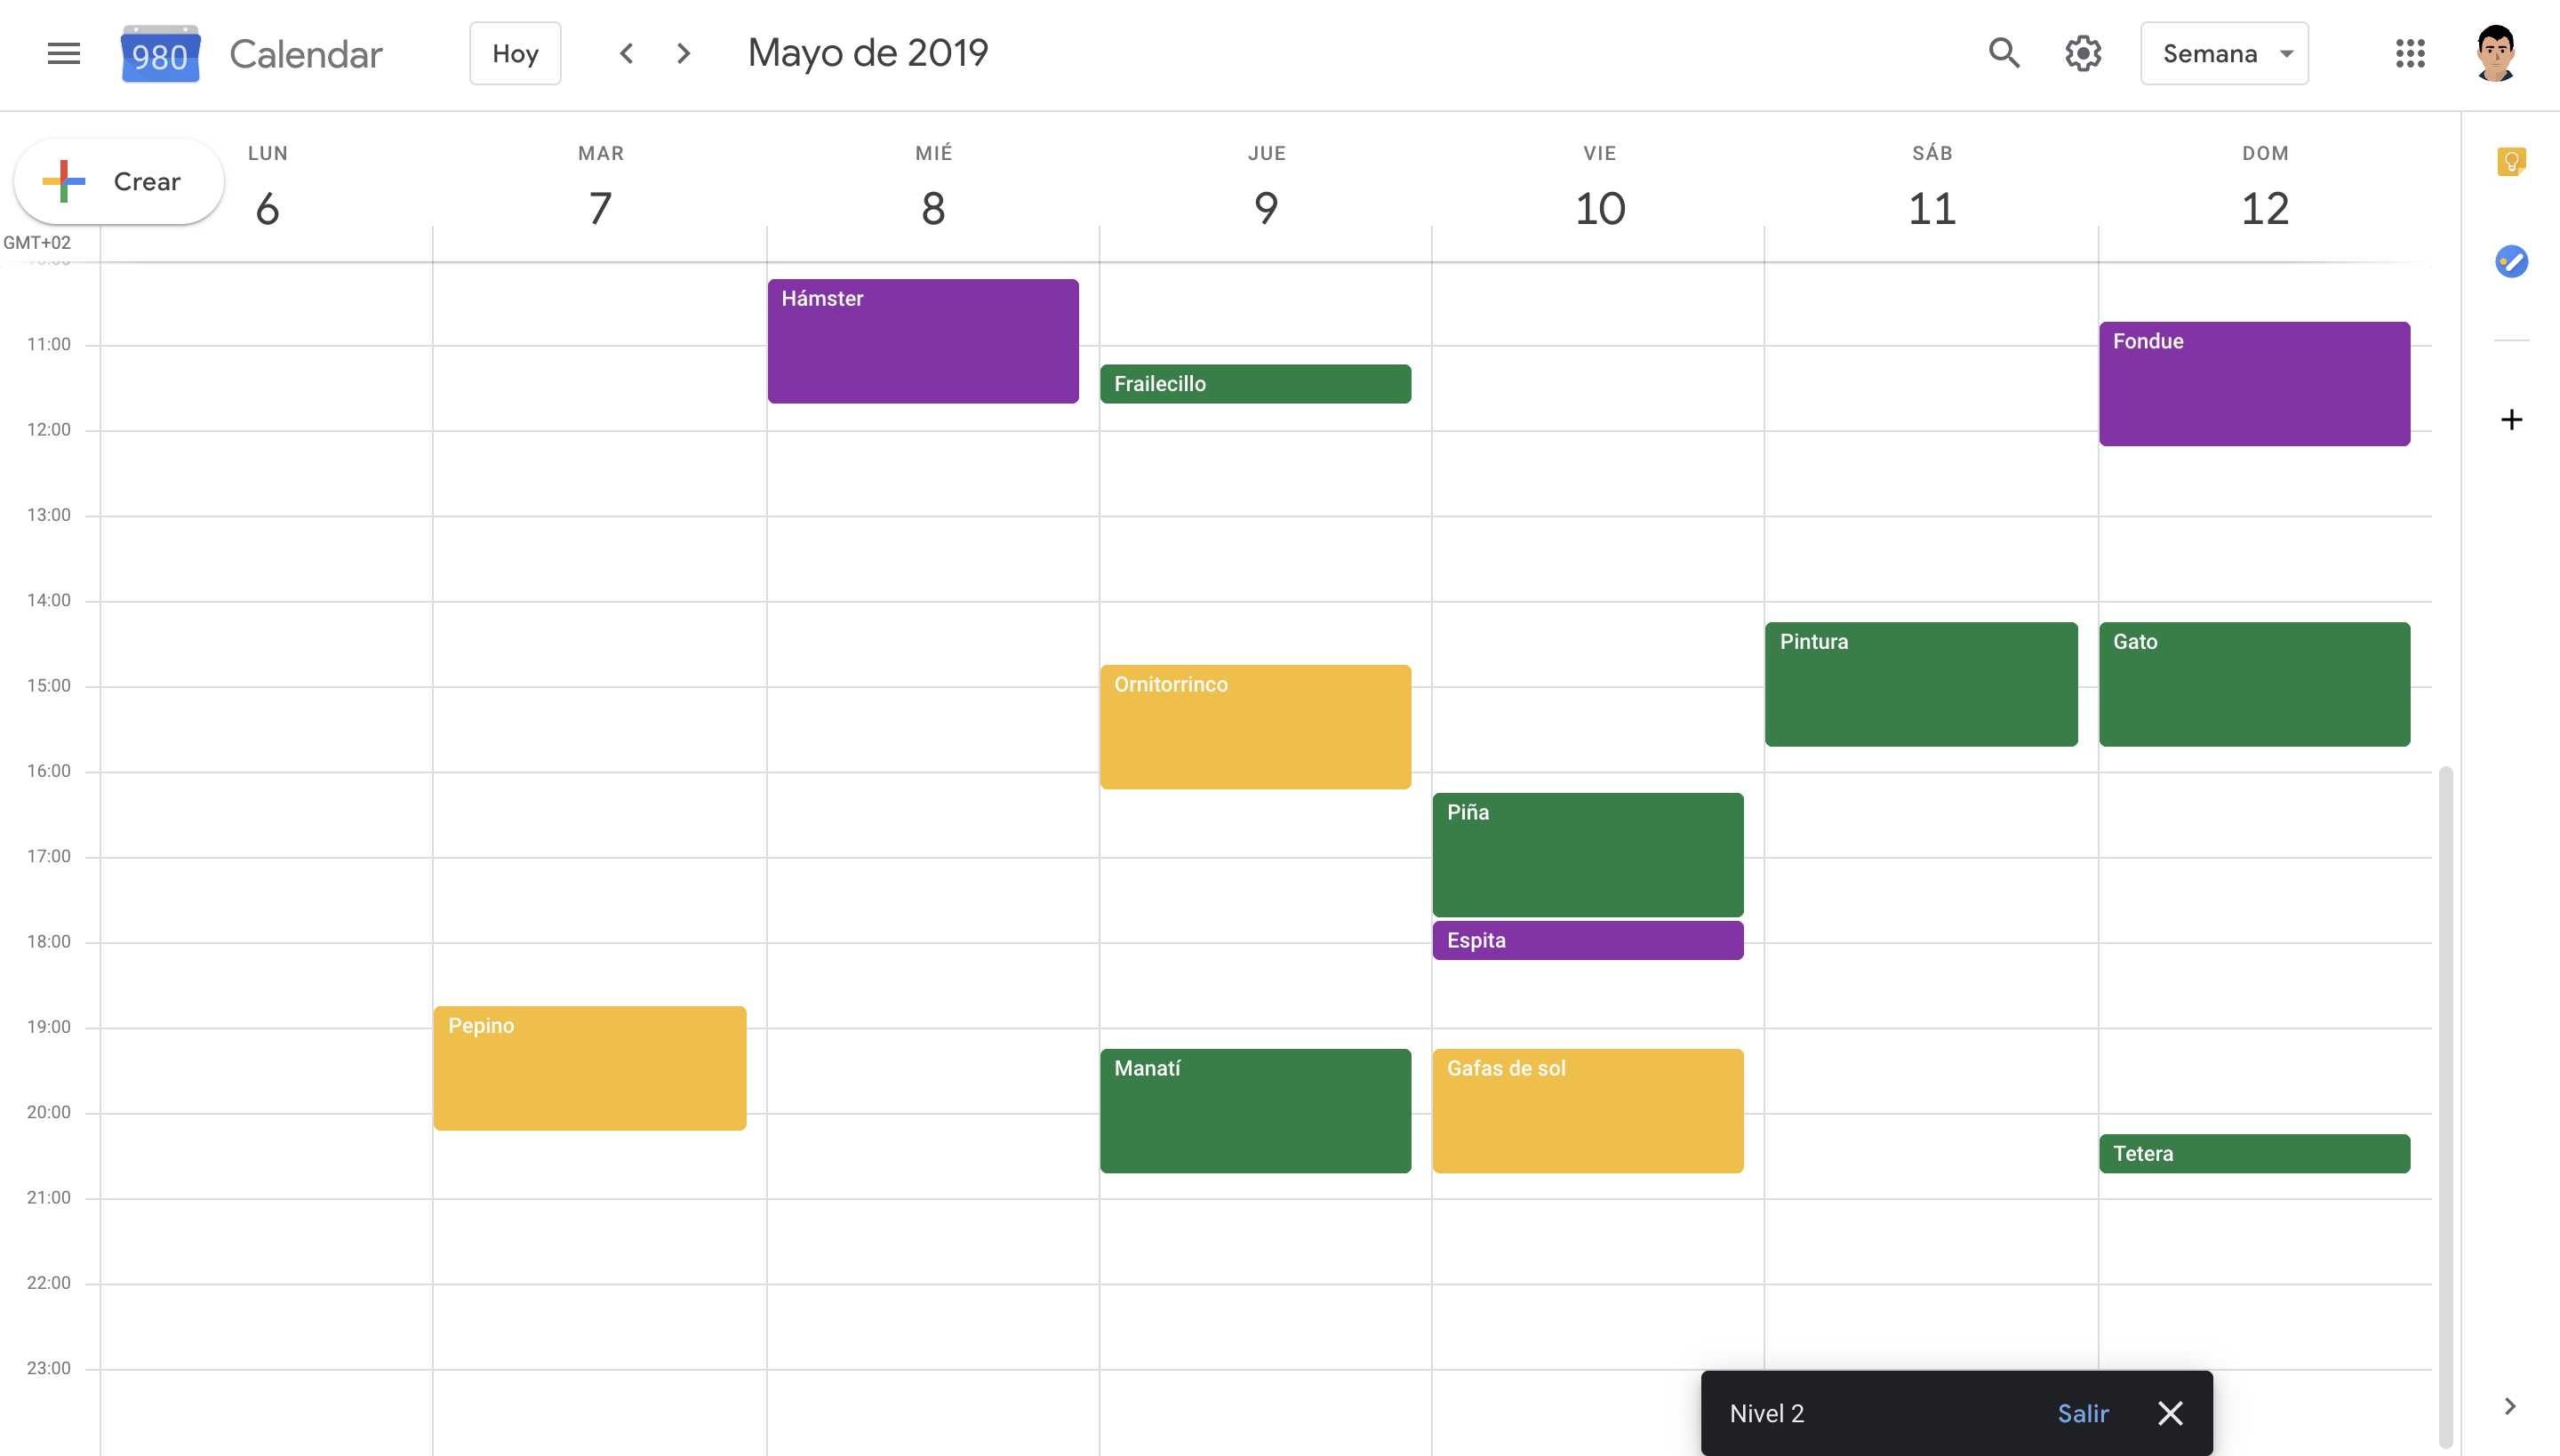Dismiss the Nivel 2 notification

[x=2170, y=1413]
